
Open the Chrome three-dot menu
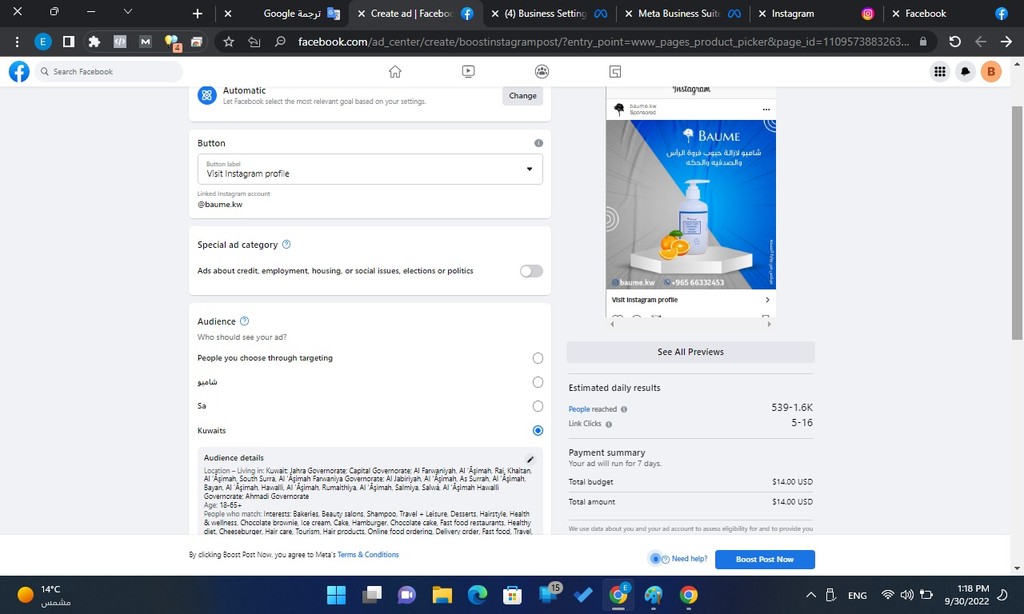(x=17, y=41)
